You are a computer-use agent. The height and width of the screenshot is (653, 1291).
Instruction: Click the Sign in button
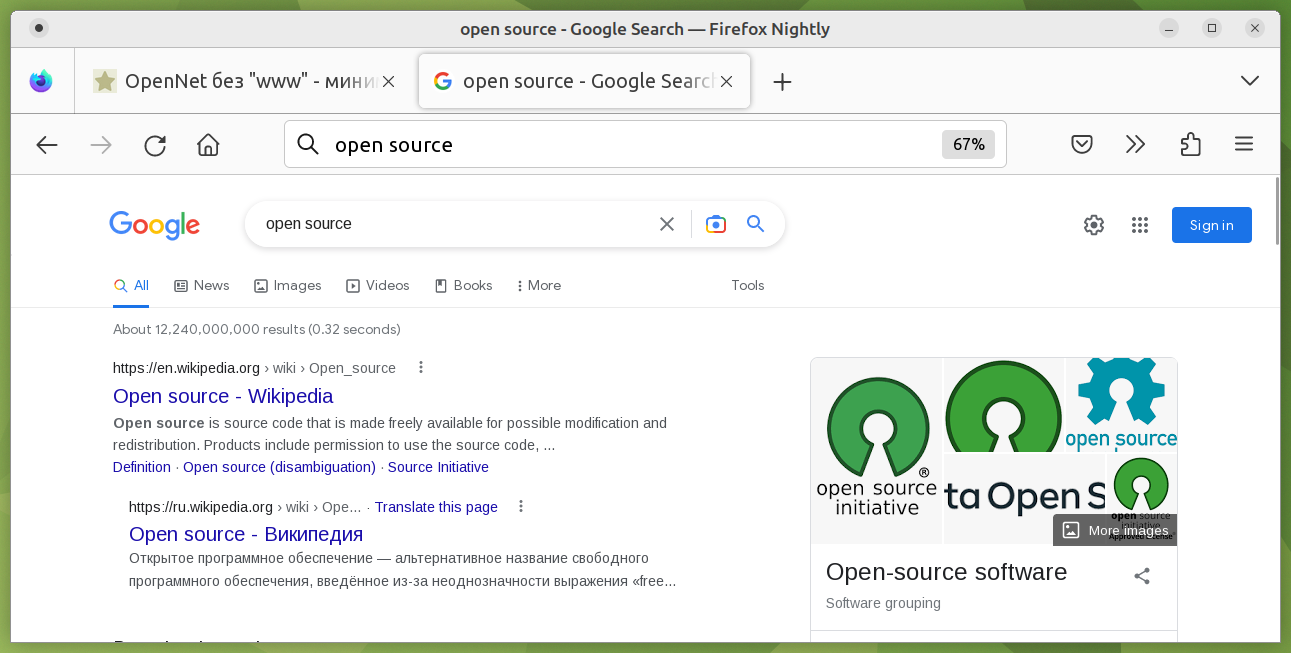point(1212,225)
